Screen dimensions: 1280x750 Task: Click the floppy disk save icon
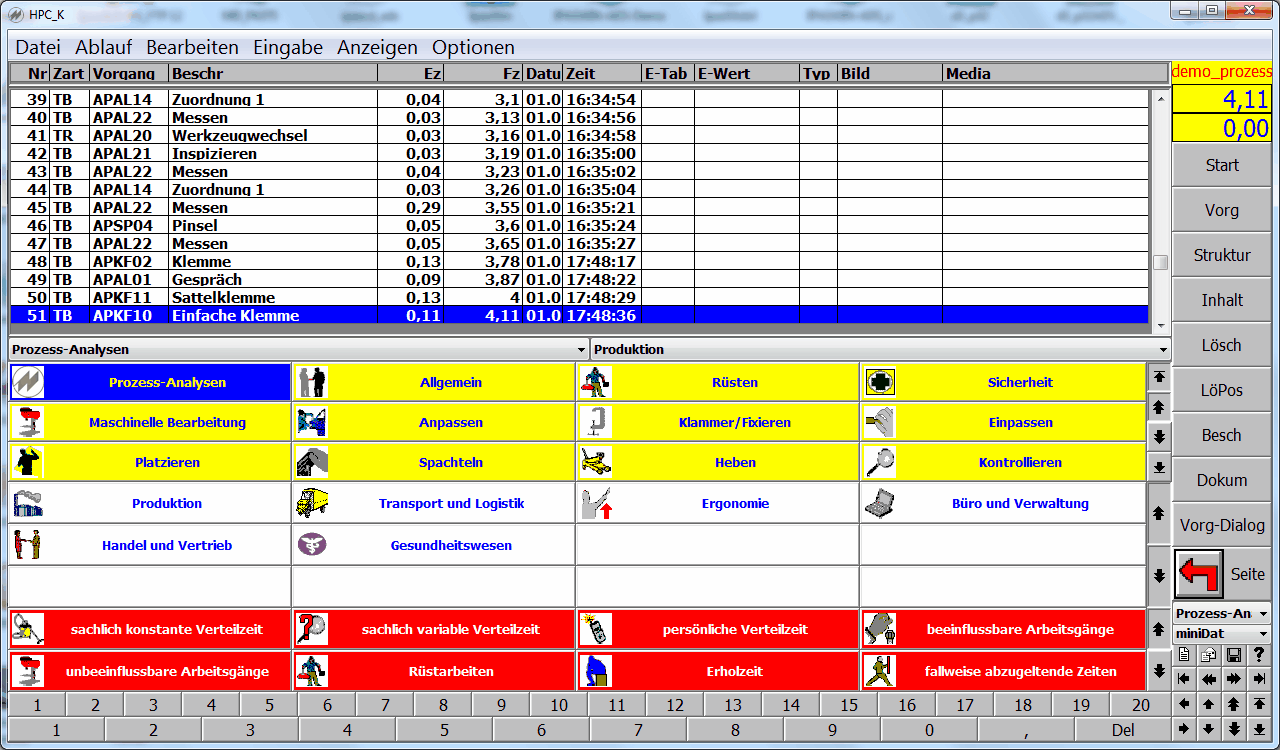tap(1234, 655)
